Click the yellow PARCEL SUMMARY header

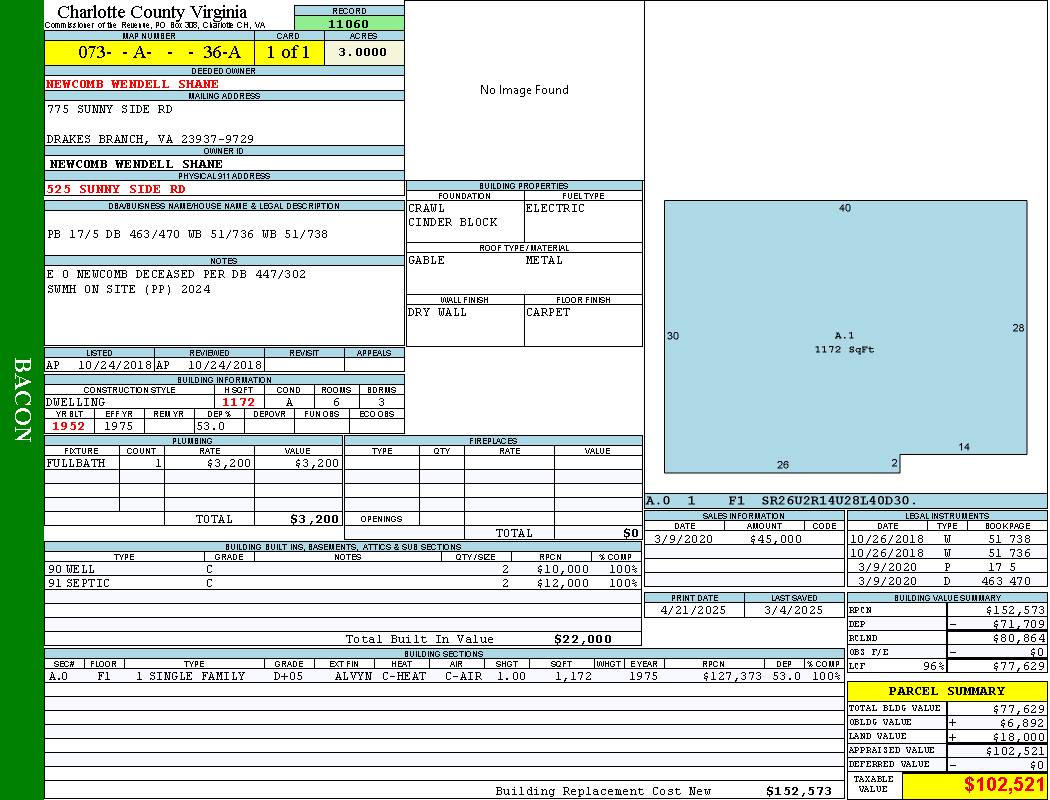(946, 691)
